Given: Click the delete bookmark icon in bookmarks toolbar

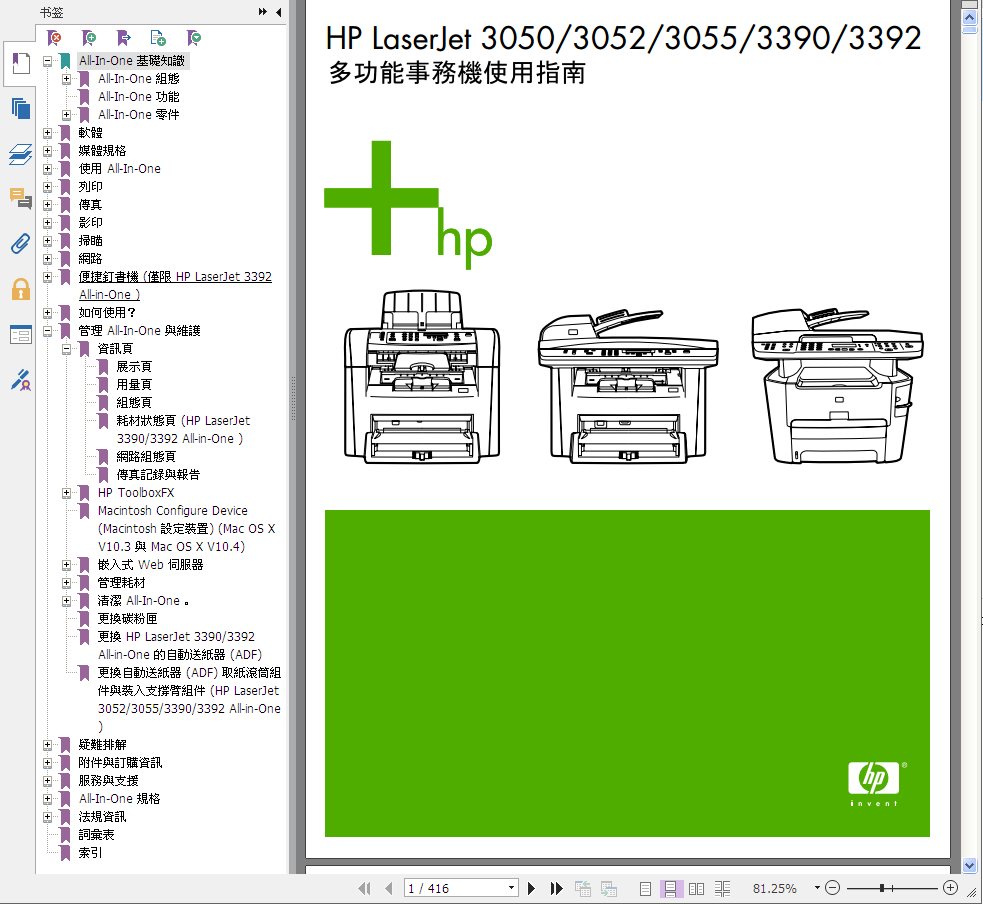Looking at the screenshot, I should (x=55, y=38).
